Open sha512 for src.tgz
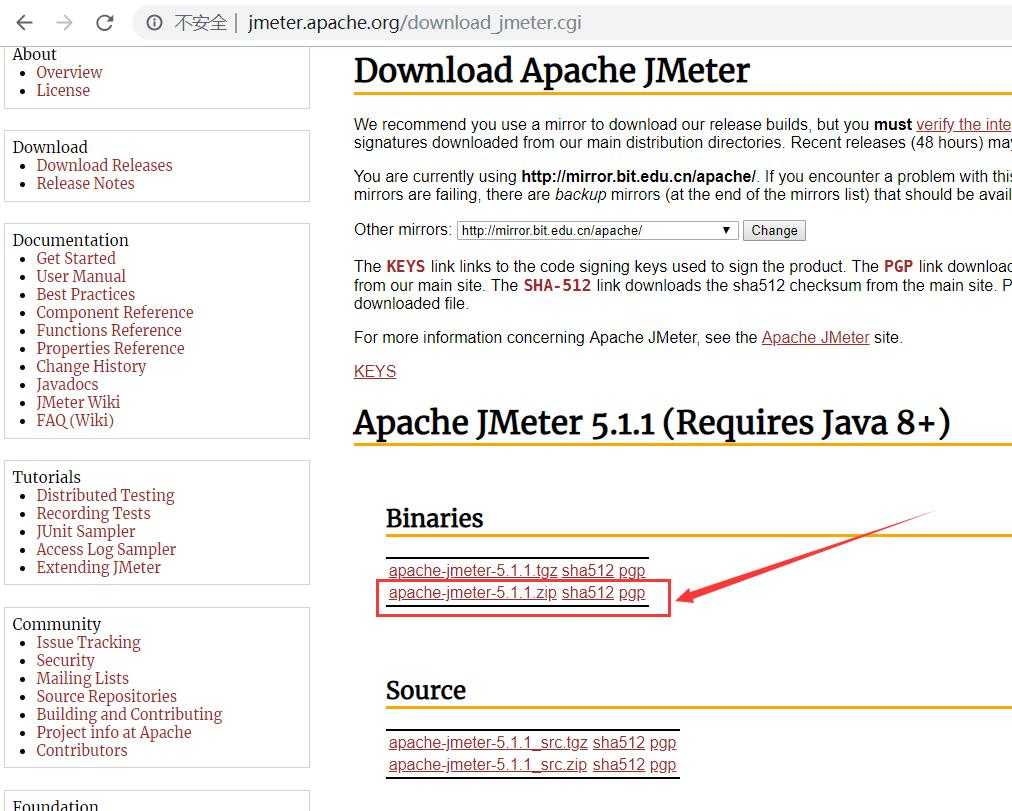1012x811 pixels. coord(619,743)
